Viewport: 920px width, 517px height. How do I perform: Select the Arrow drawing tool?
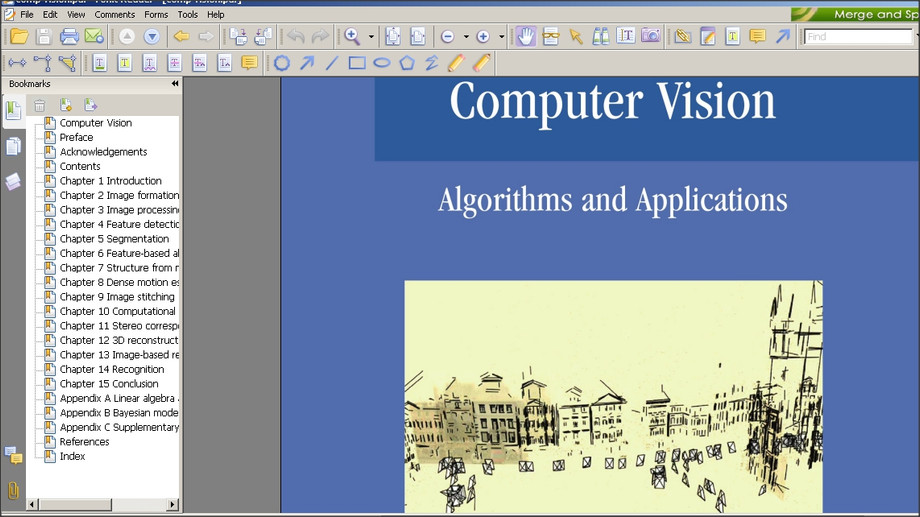[307, 63]
